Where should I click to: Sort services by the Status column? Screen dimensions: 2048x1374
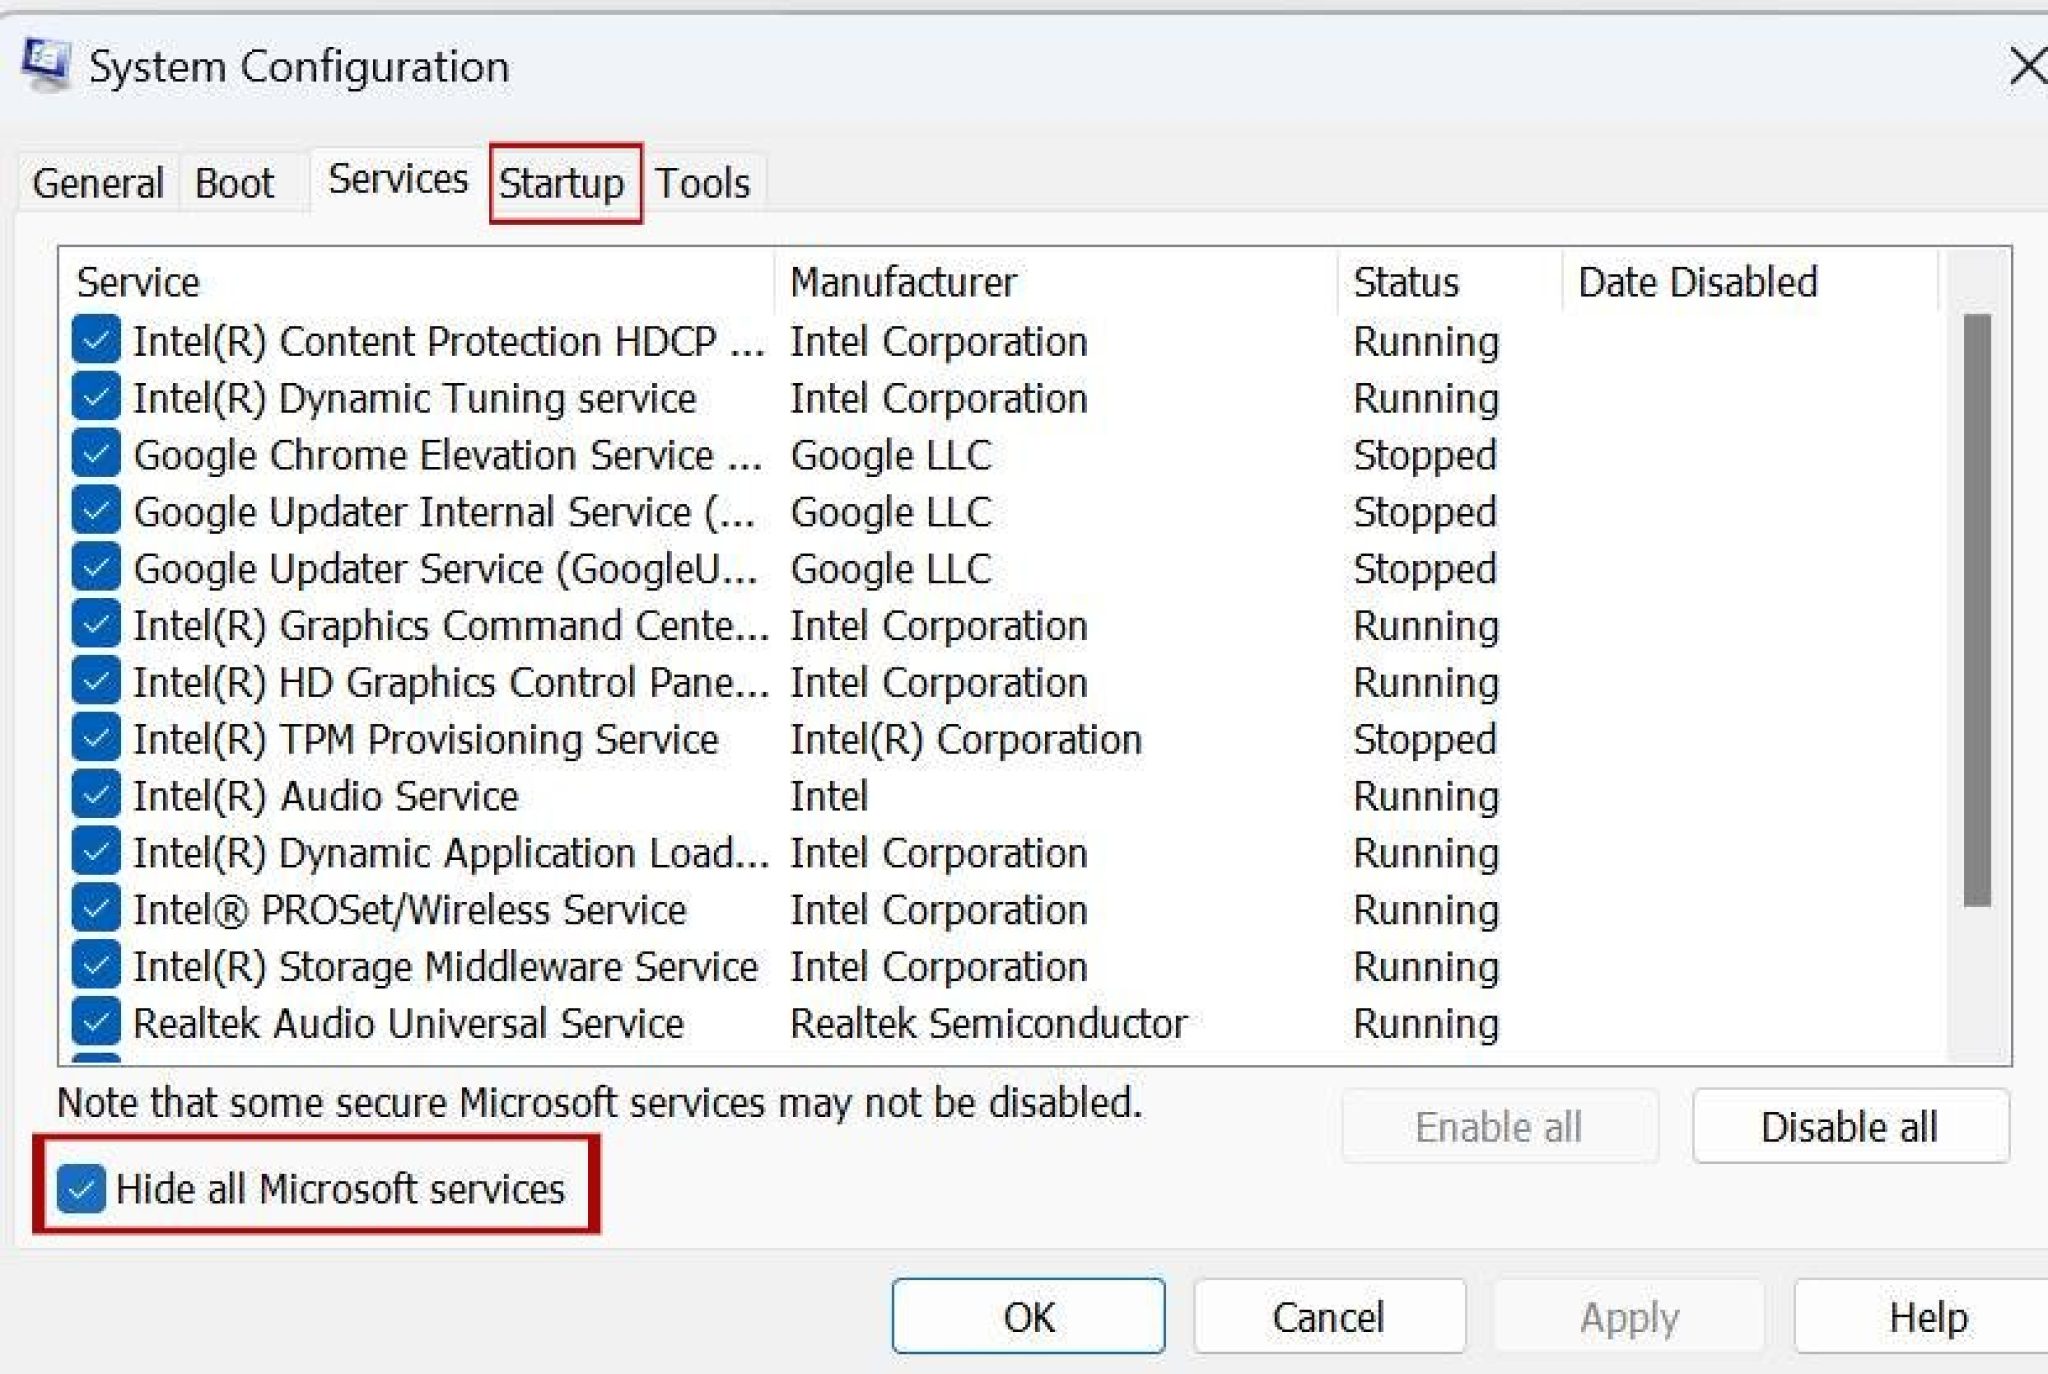(1404, 282)
